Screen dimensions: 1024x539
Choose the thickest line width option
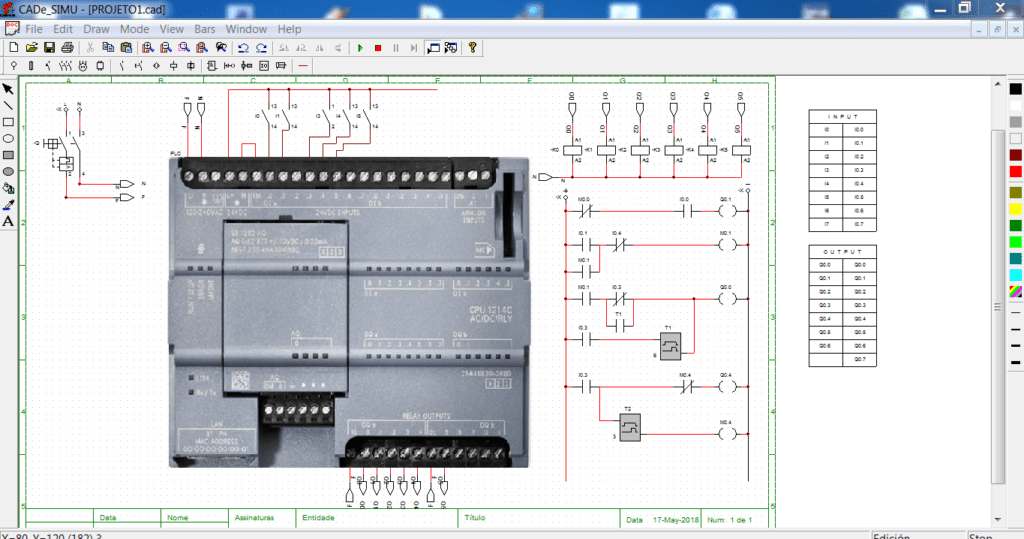click(x=1016, y=362)
